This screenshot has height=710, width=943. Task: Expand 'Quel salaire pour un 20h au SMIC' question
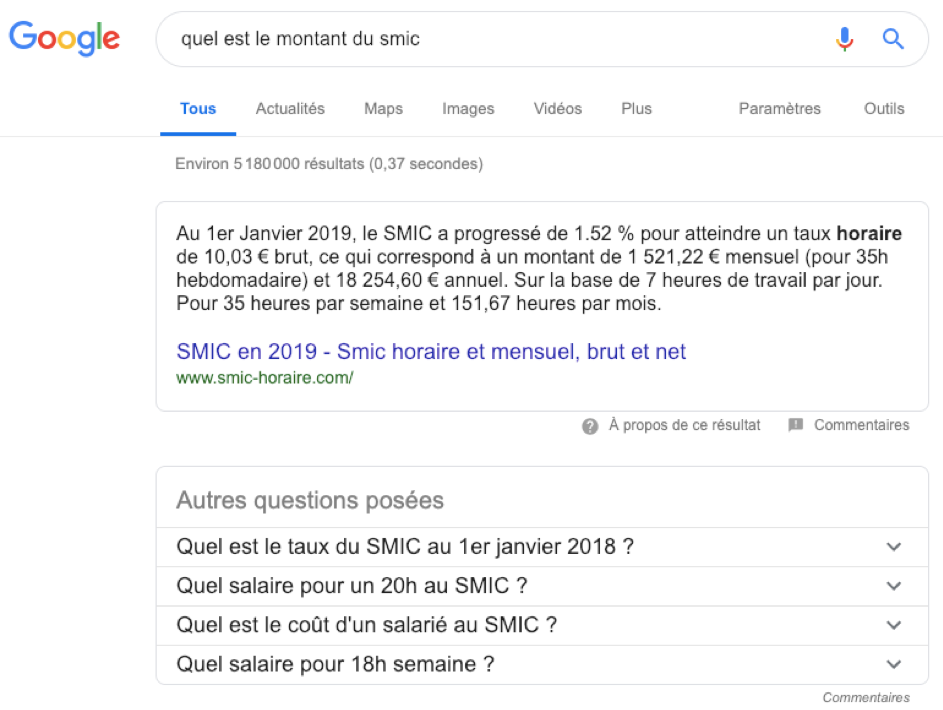[x=542, y=586]
